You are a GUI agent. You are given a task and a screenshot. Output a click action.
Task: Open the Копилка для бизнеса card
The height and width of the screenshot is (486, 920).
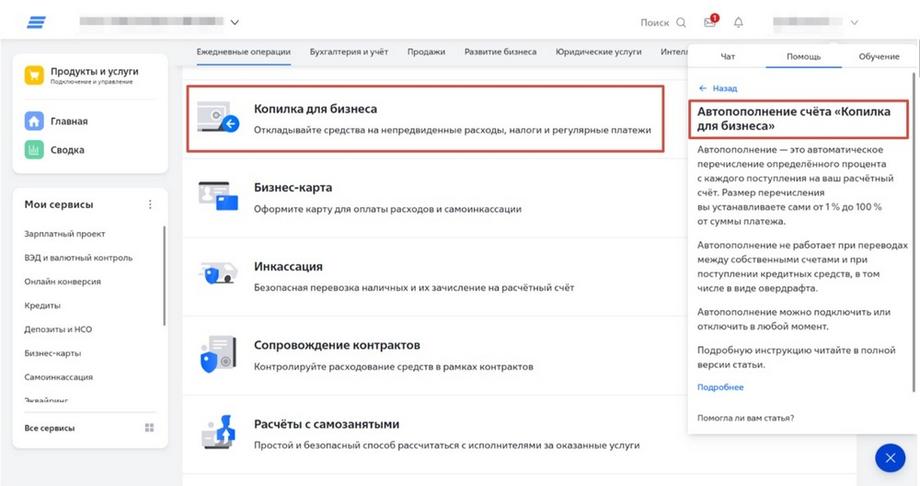[x=425, y=118]
